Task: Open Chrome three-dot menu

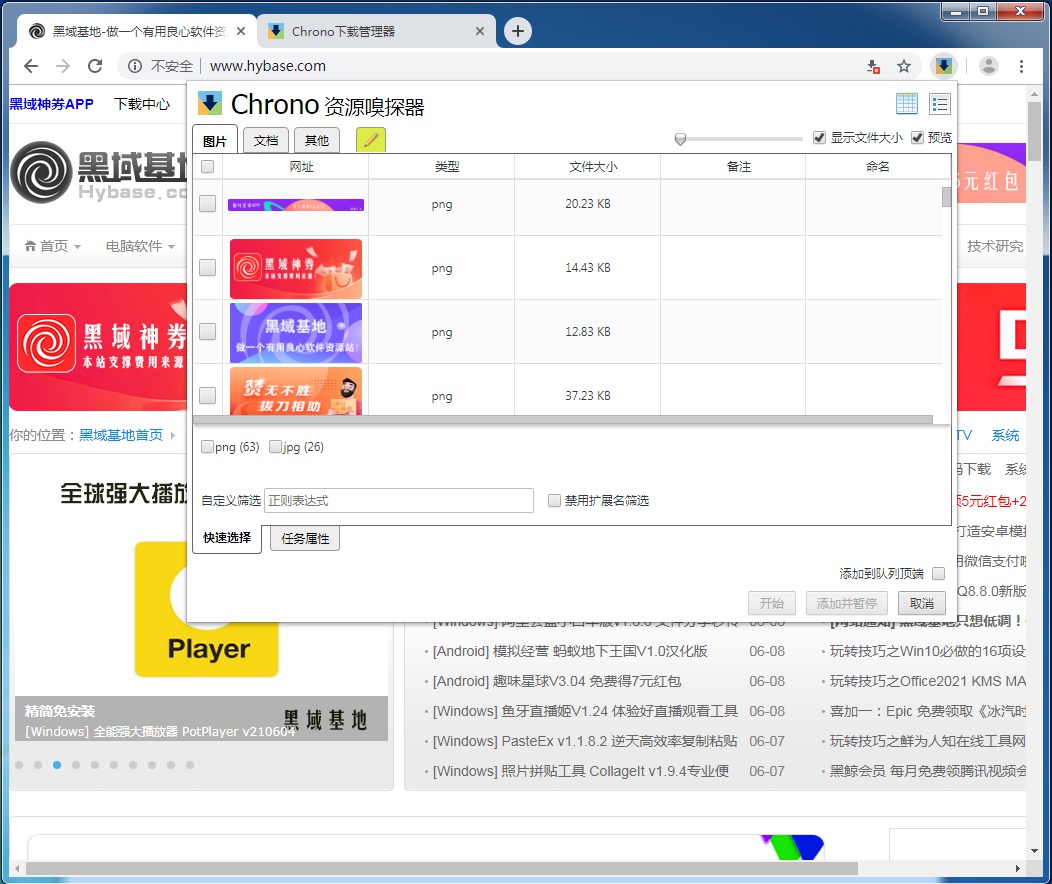Action: click(1021, 66)
